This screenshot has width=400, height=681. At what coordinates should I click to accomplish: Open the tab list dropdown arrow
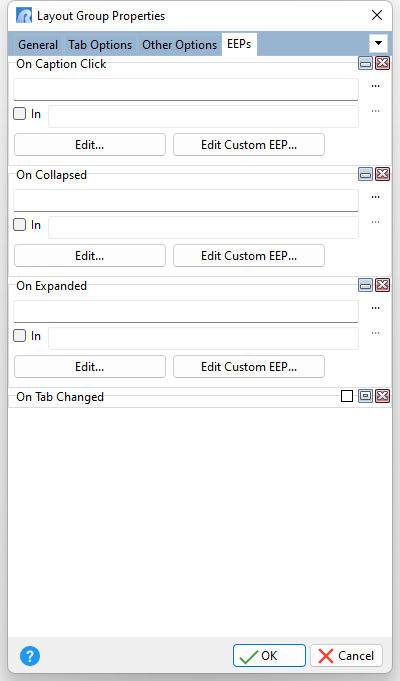point(378,43)
